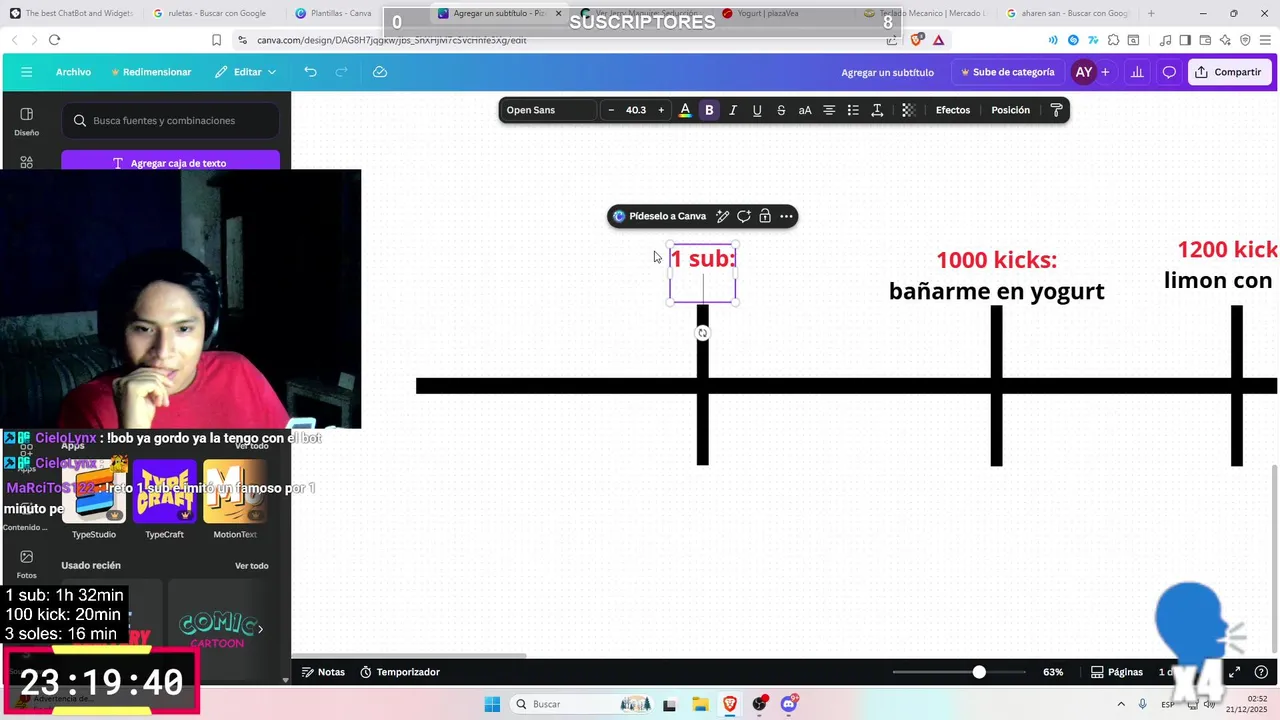Open the Posición panel

point(1010,110)
